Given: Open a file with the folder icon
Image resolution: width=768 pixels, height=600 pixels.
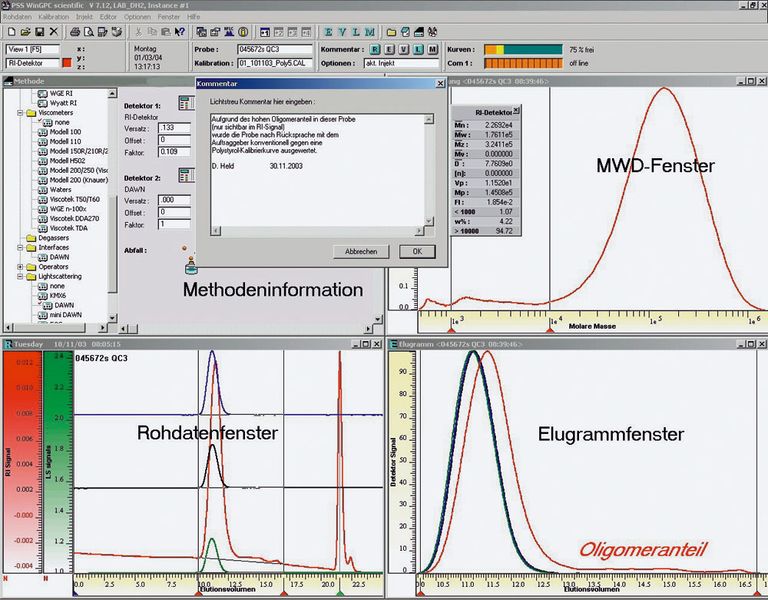Looking at the screenshot, I should click(x=25, y=32).
